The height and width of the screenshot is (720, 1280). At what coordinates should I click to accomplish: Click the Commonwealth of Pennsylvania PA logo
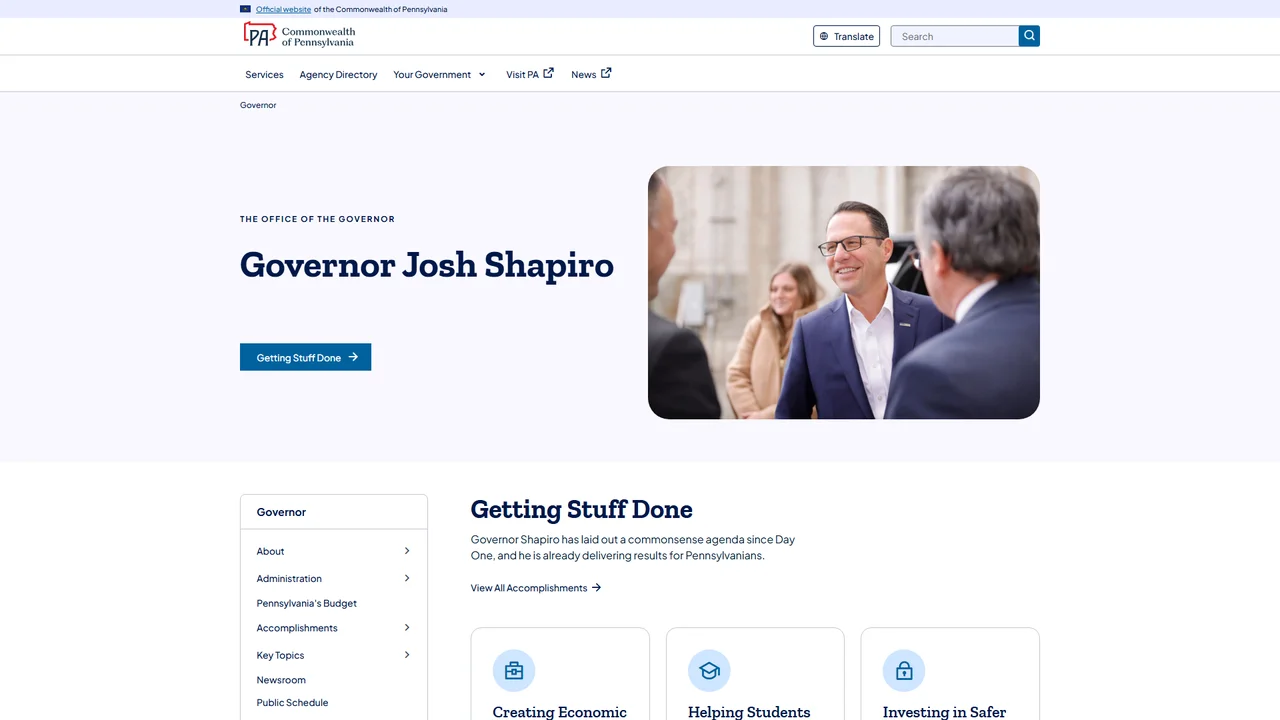299,36
